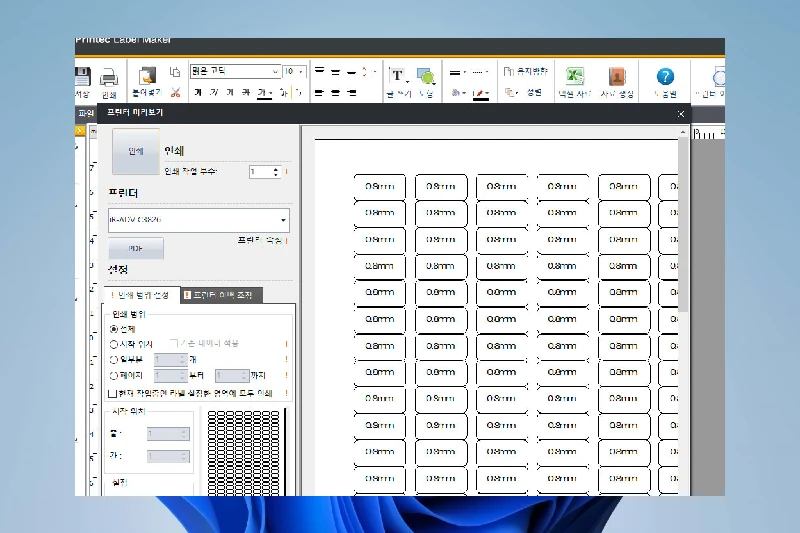Open Help with the blue question mark icon
Screen dimensions: 800x533
coord(665,77)
